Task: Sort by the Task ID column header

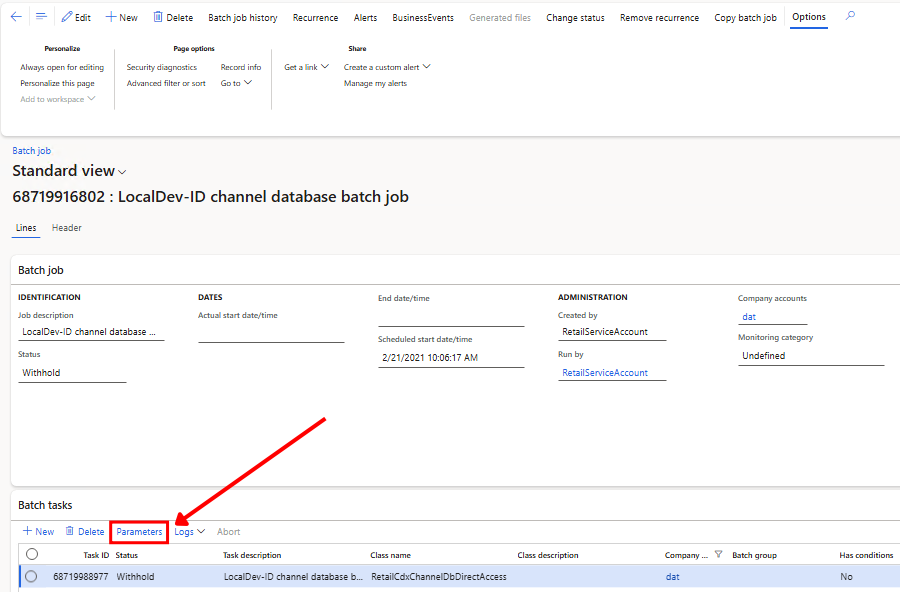Action: 96,555
